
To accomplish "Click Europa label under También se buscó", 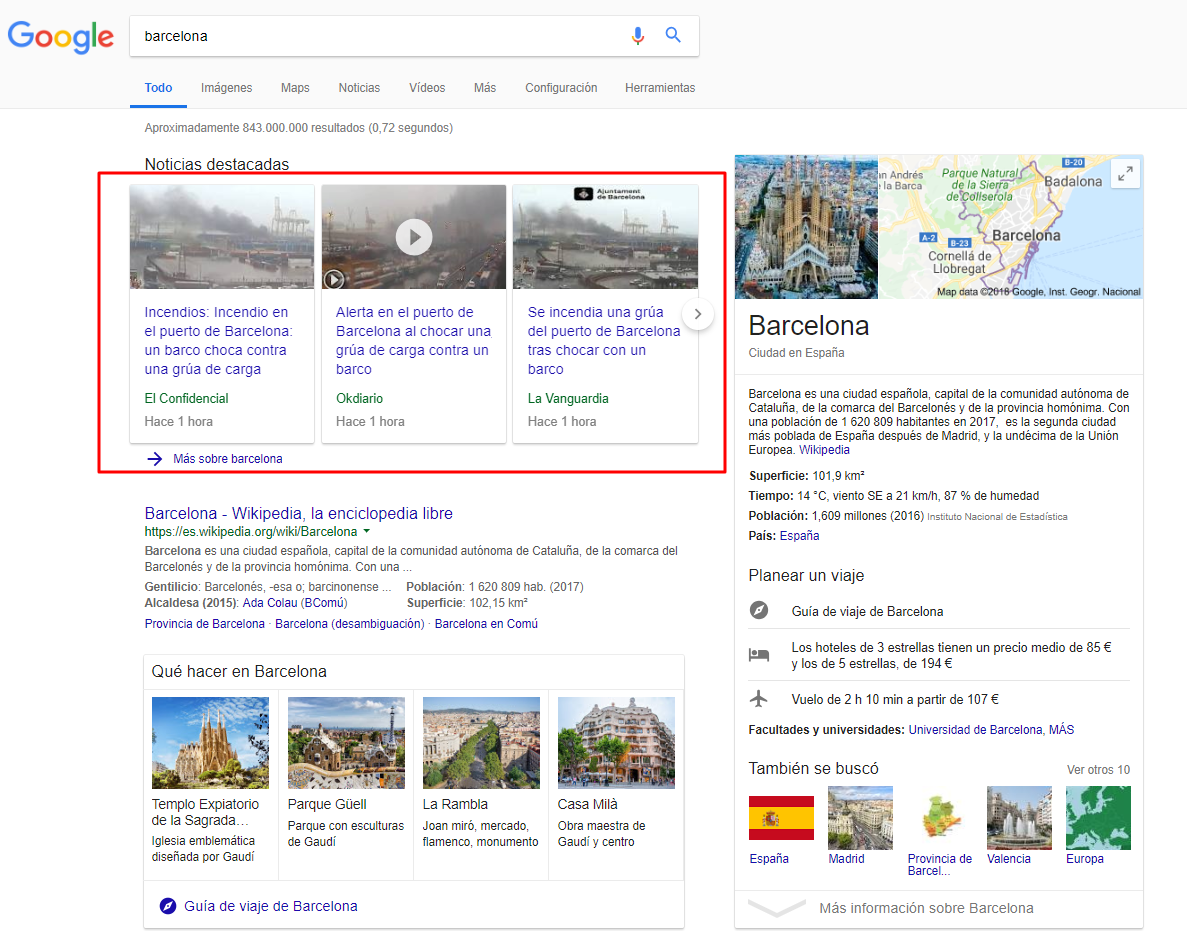I will (x=1085, y=859).
